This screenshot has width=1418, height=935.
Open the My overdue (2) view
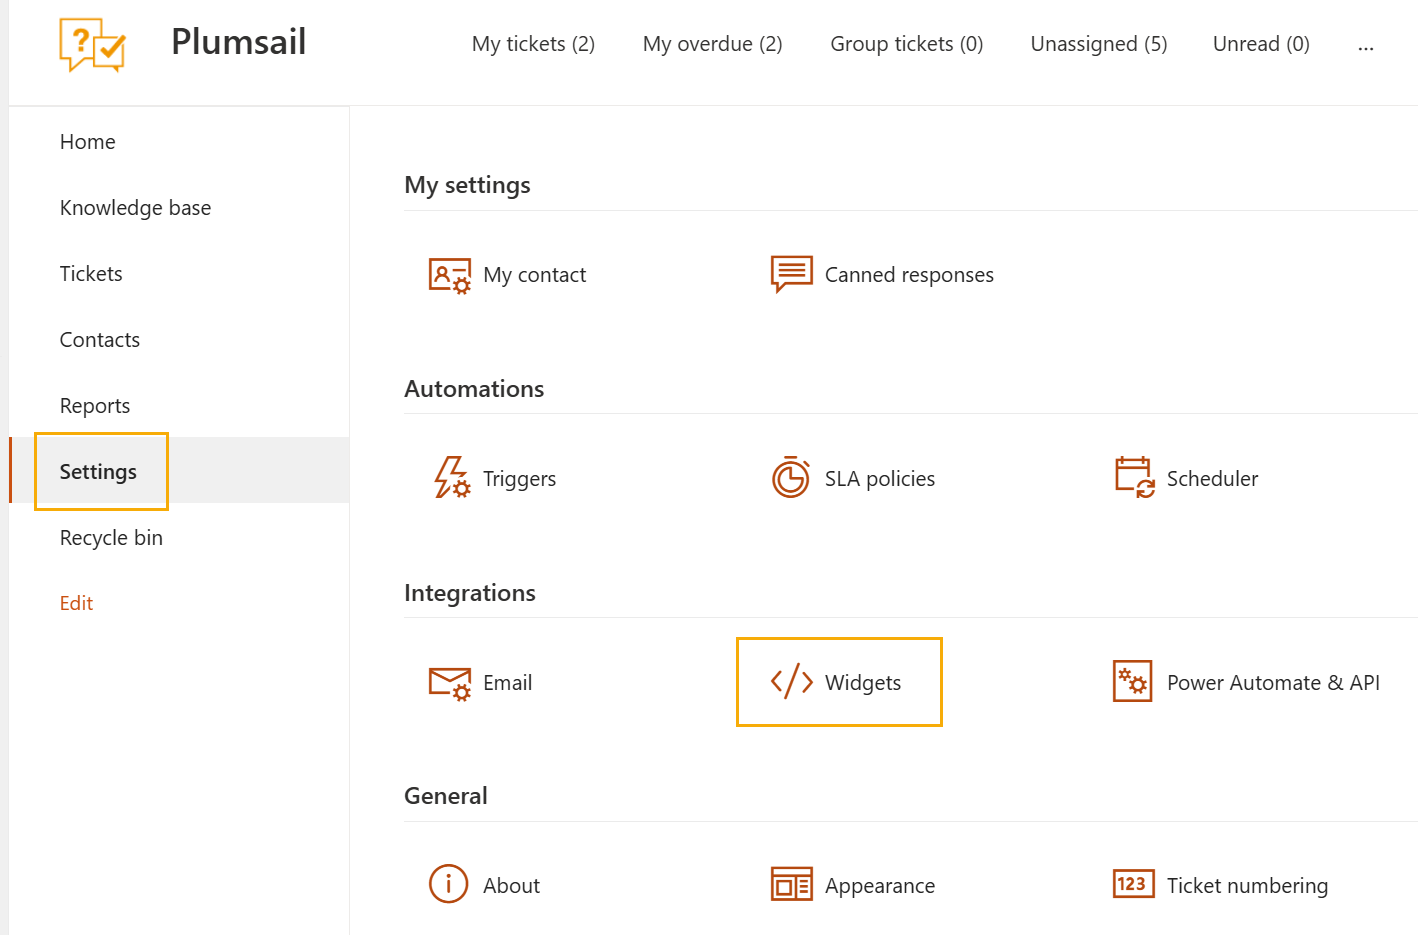pyautogui.click(x=712, y=44)
